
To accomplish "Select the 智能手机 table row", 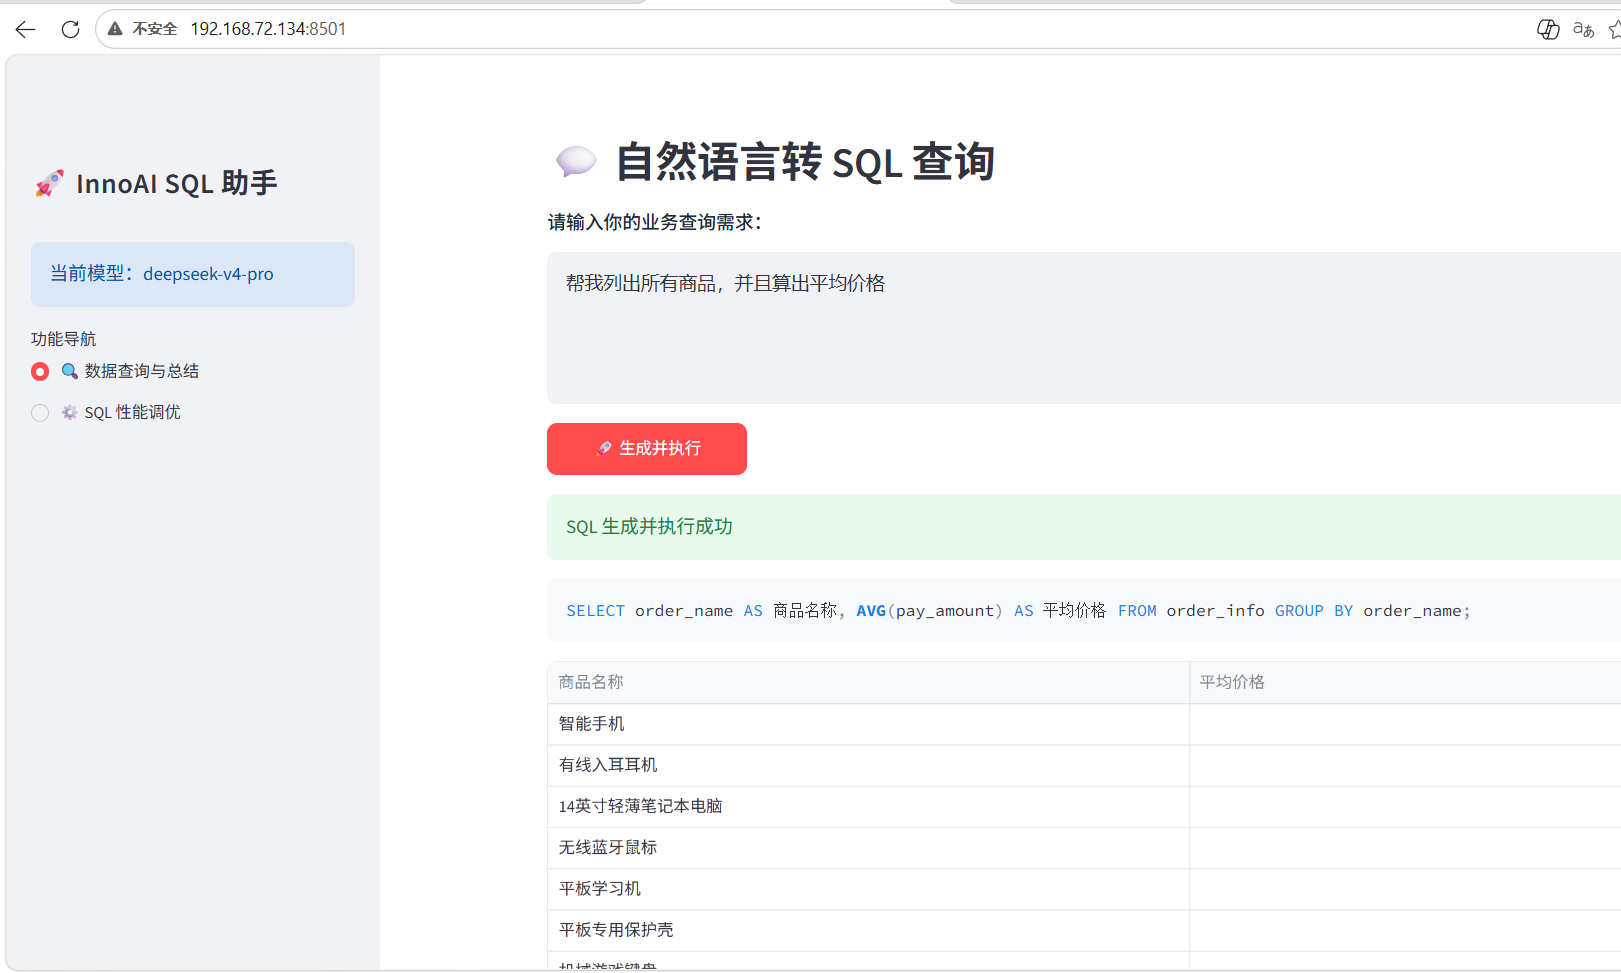I will pos(1084,724).
